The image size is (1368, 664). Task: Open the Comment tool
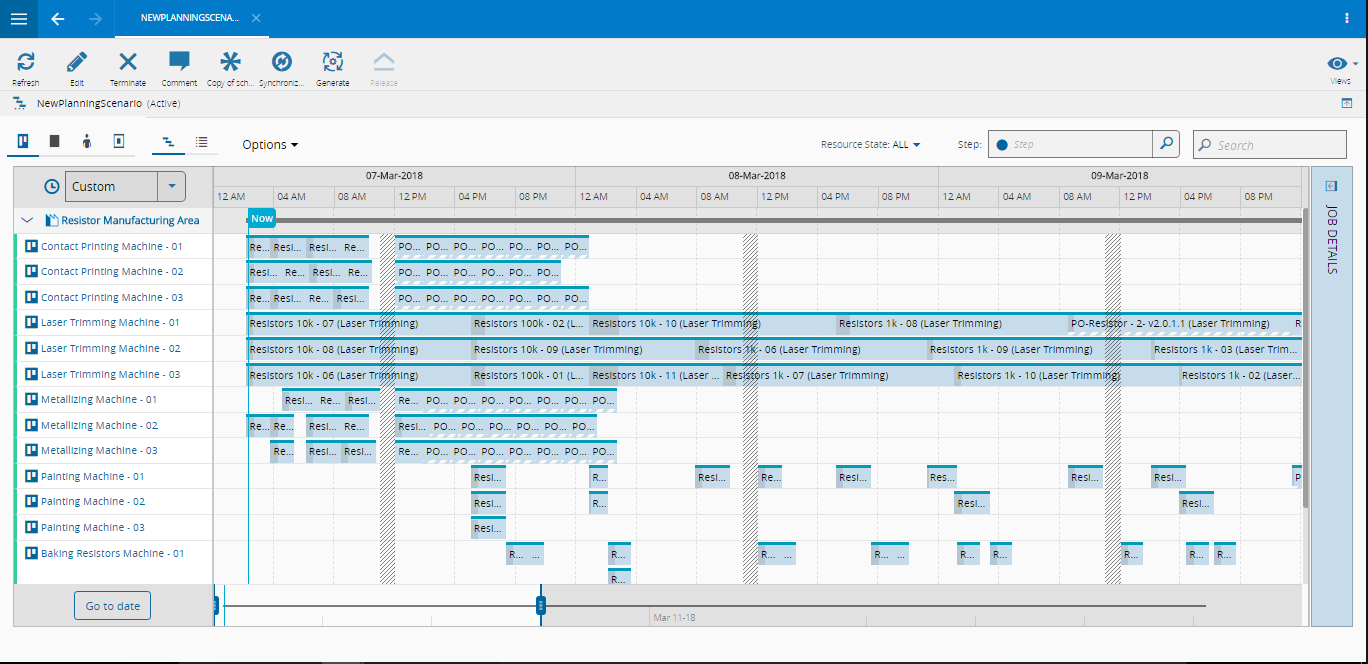179,63
